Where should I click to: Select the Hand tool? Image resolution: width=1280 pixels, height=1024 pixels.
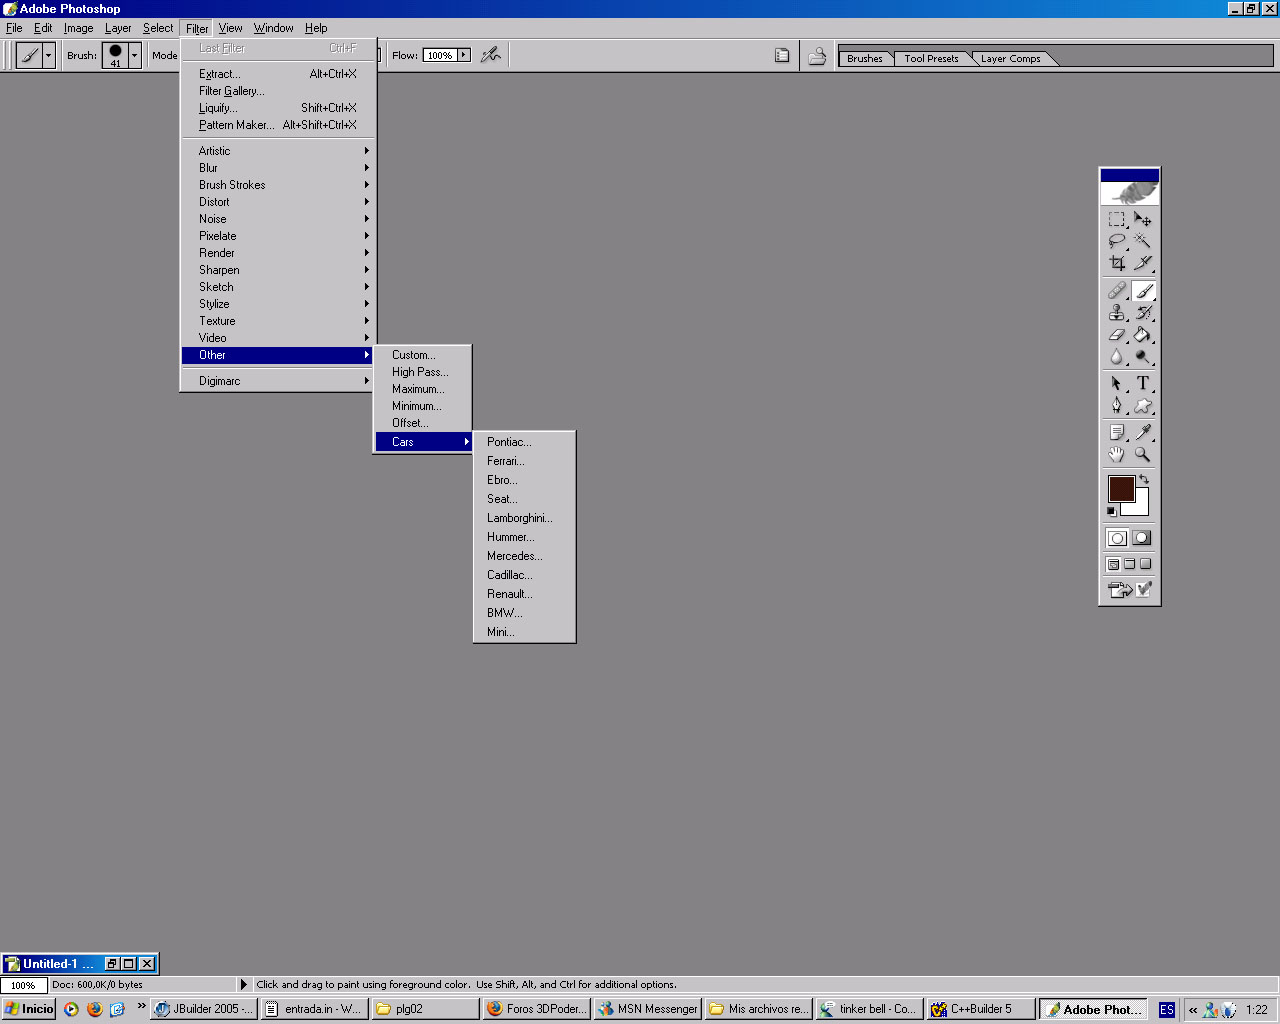tap(1117, 454)
